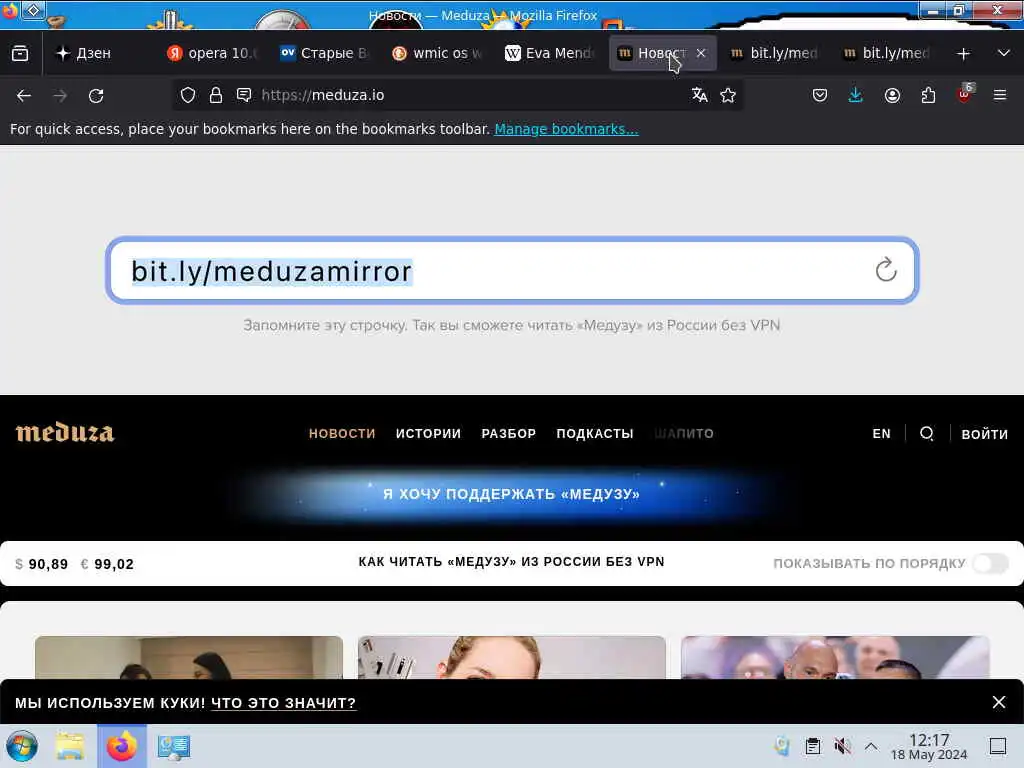Open the Новости section
Viewport: 1024px width, 768px height.
342,434
